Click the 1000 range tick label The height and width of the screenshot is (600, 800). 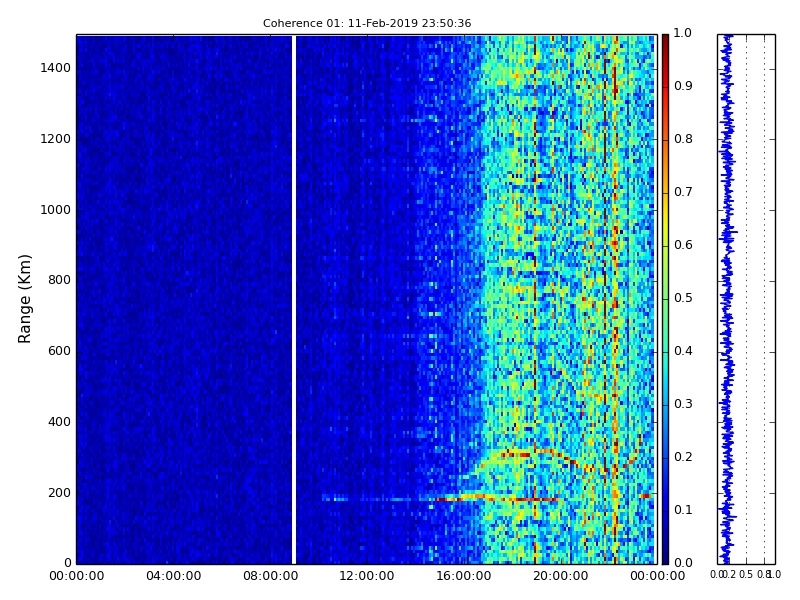56,210
